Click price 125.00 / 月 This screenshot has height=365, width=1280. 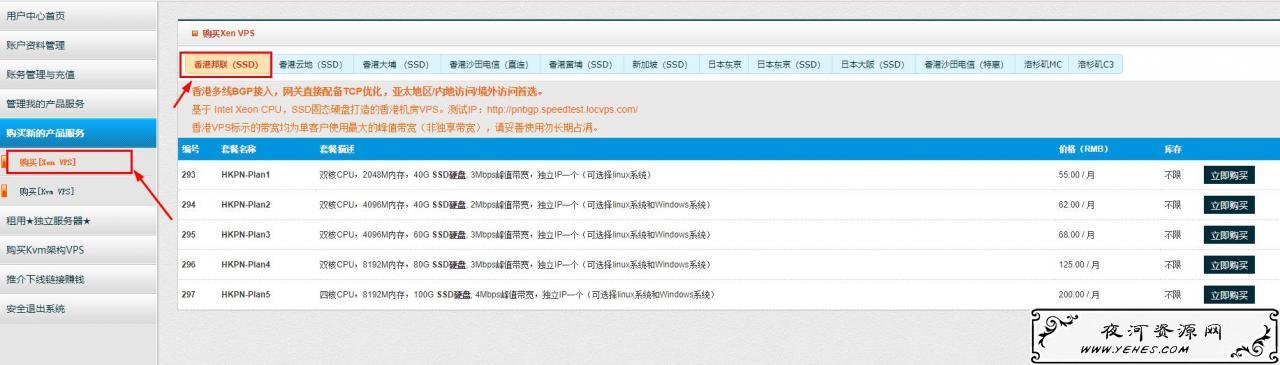click(1079, 265)
